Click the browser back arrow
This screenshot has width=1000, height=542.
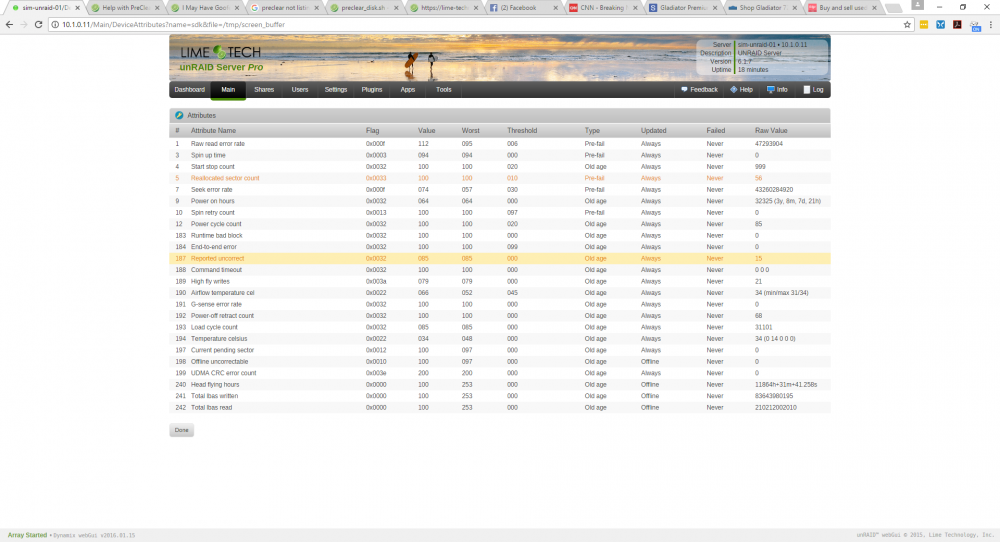click(x=9, y=24)
